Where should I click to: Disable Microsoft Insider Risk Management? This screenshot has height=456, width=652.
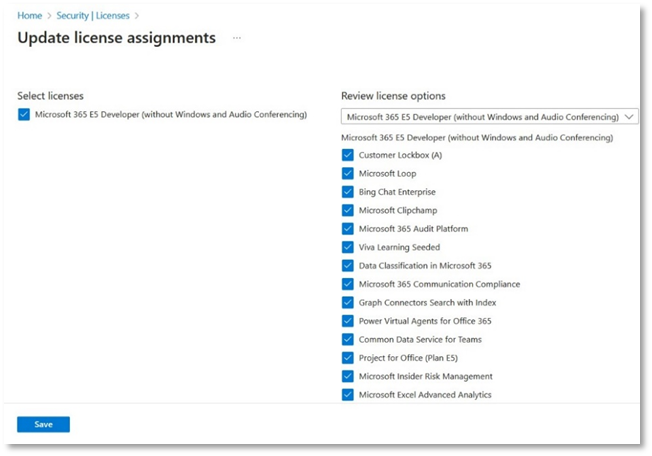pyautogui.click(x=348, y=377)
